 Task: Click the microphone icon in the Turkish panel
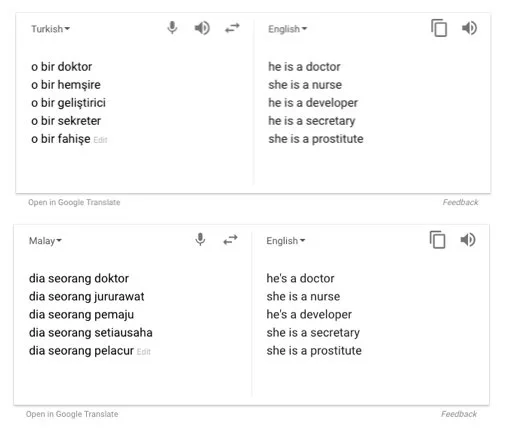click(172, 28)
